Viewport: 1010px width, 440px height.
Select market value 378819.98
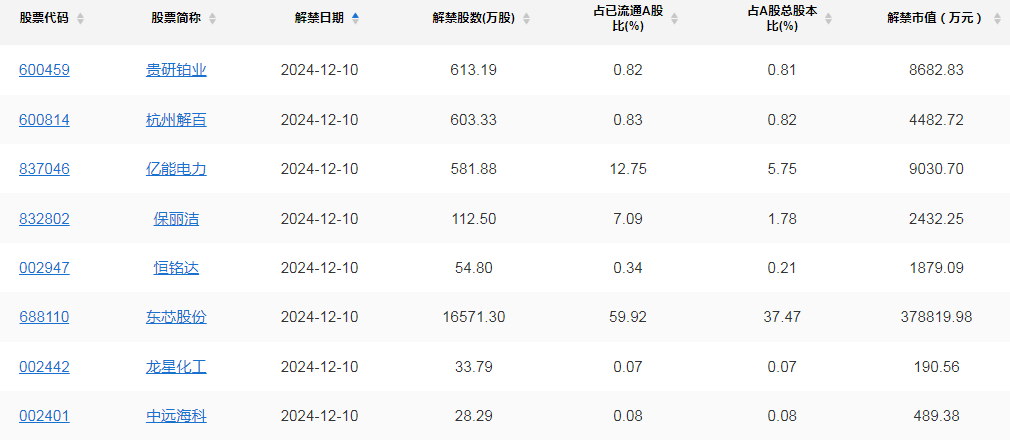[x=936, y=318]
